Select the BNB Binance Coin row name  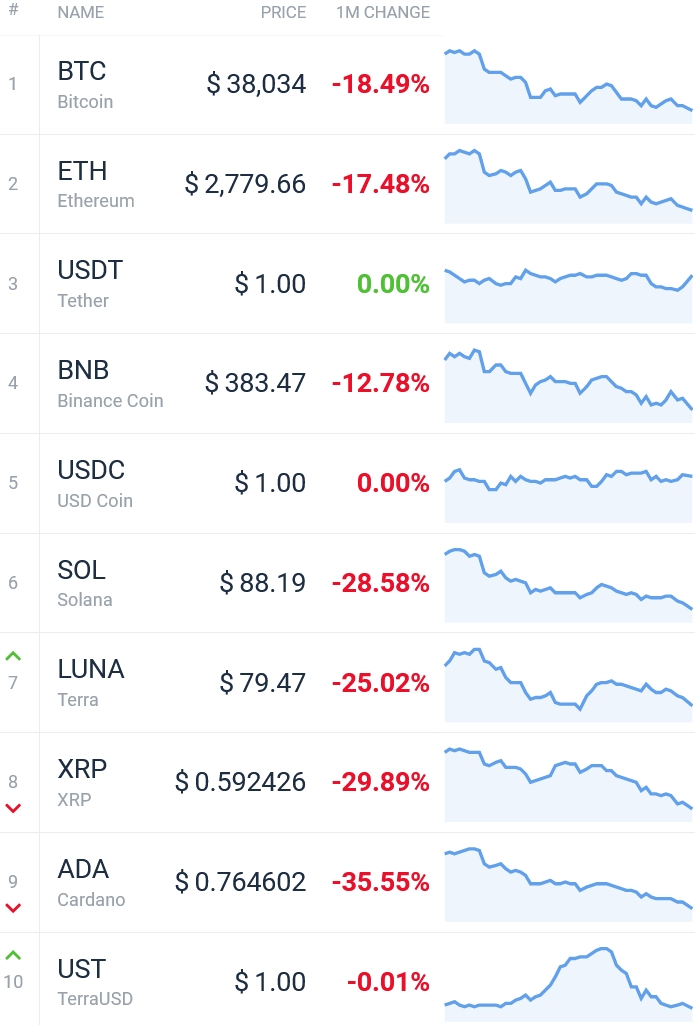[x=110, y=383]
